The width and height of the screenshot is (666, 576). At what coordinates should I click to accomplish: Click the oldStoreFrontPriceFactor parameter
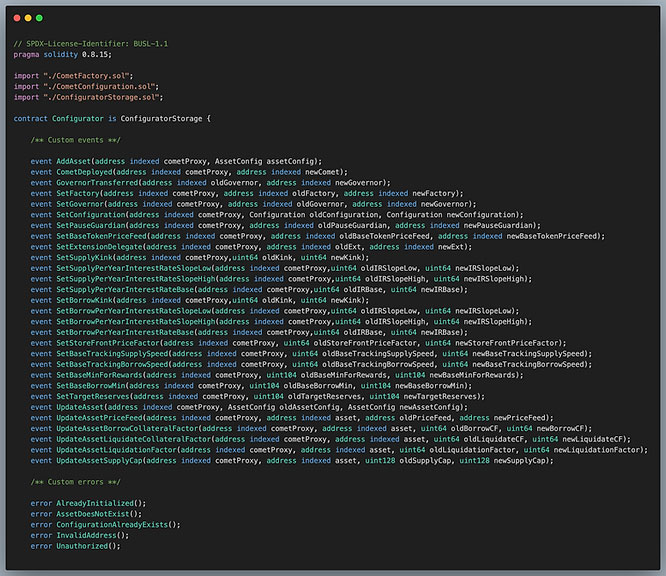tap(365, 343)
